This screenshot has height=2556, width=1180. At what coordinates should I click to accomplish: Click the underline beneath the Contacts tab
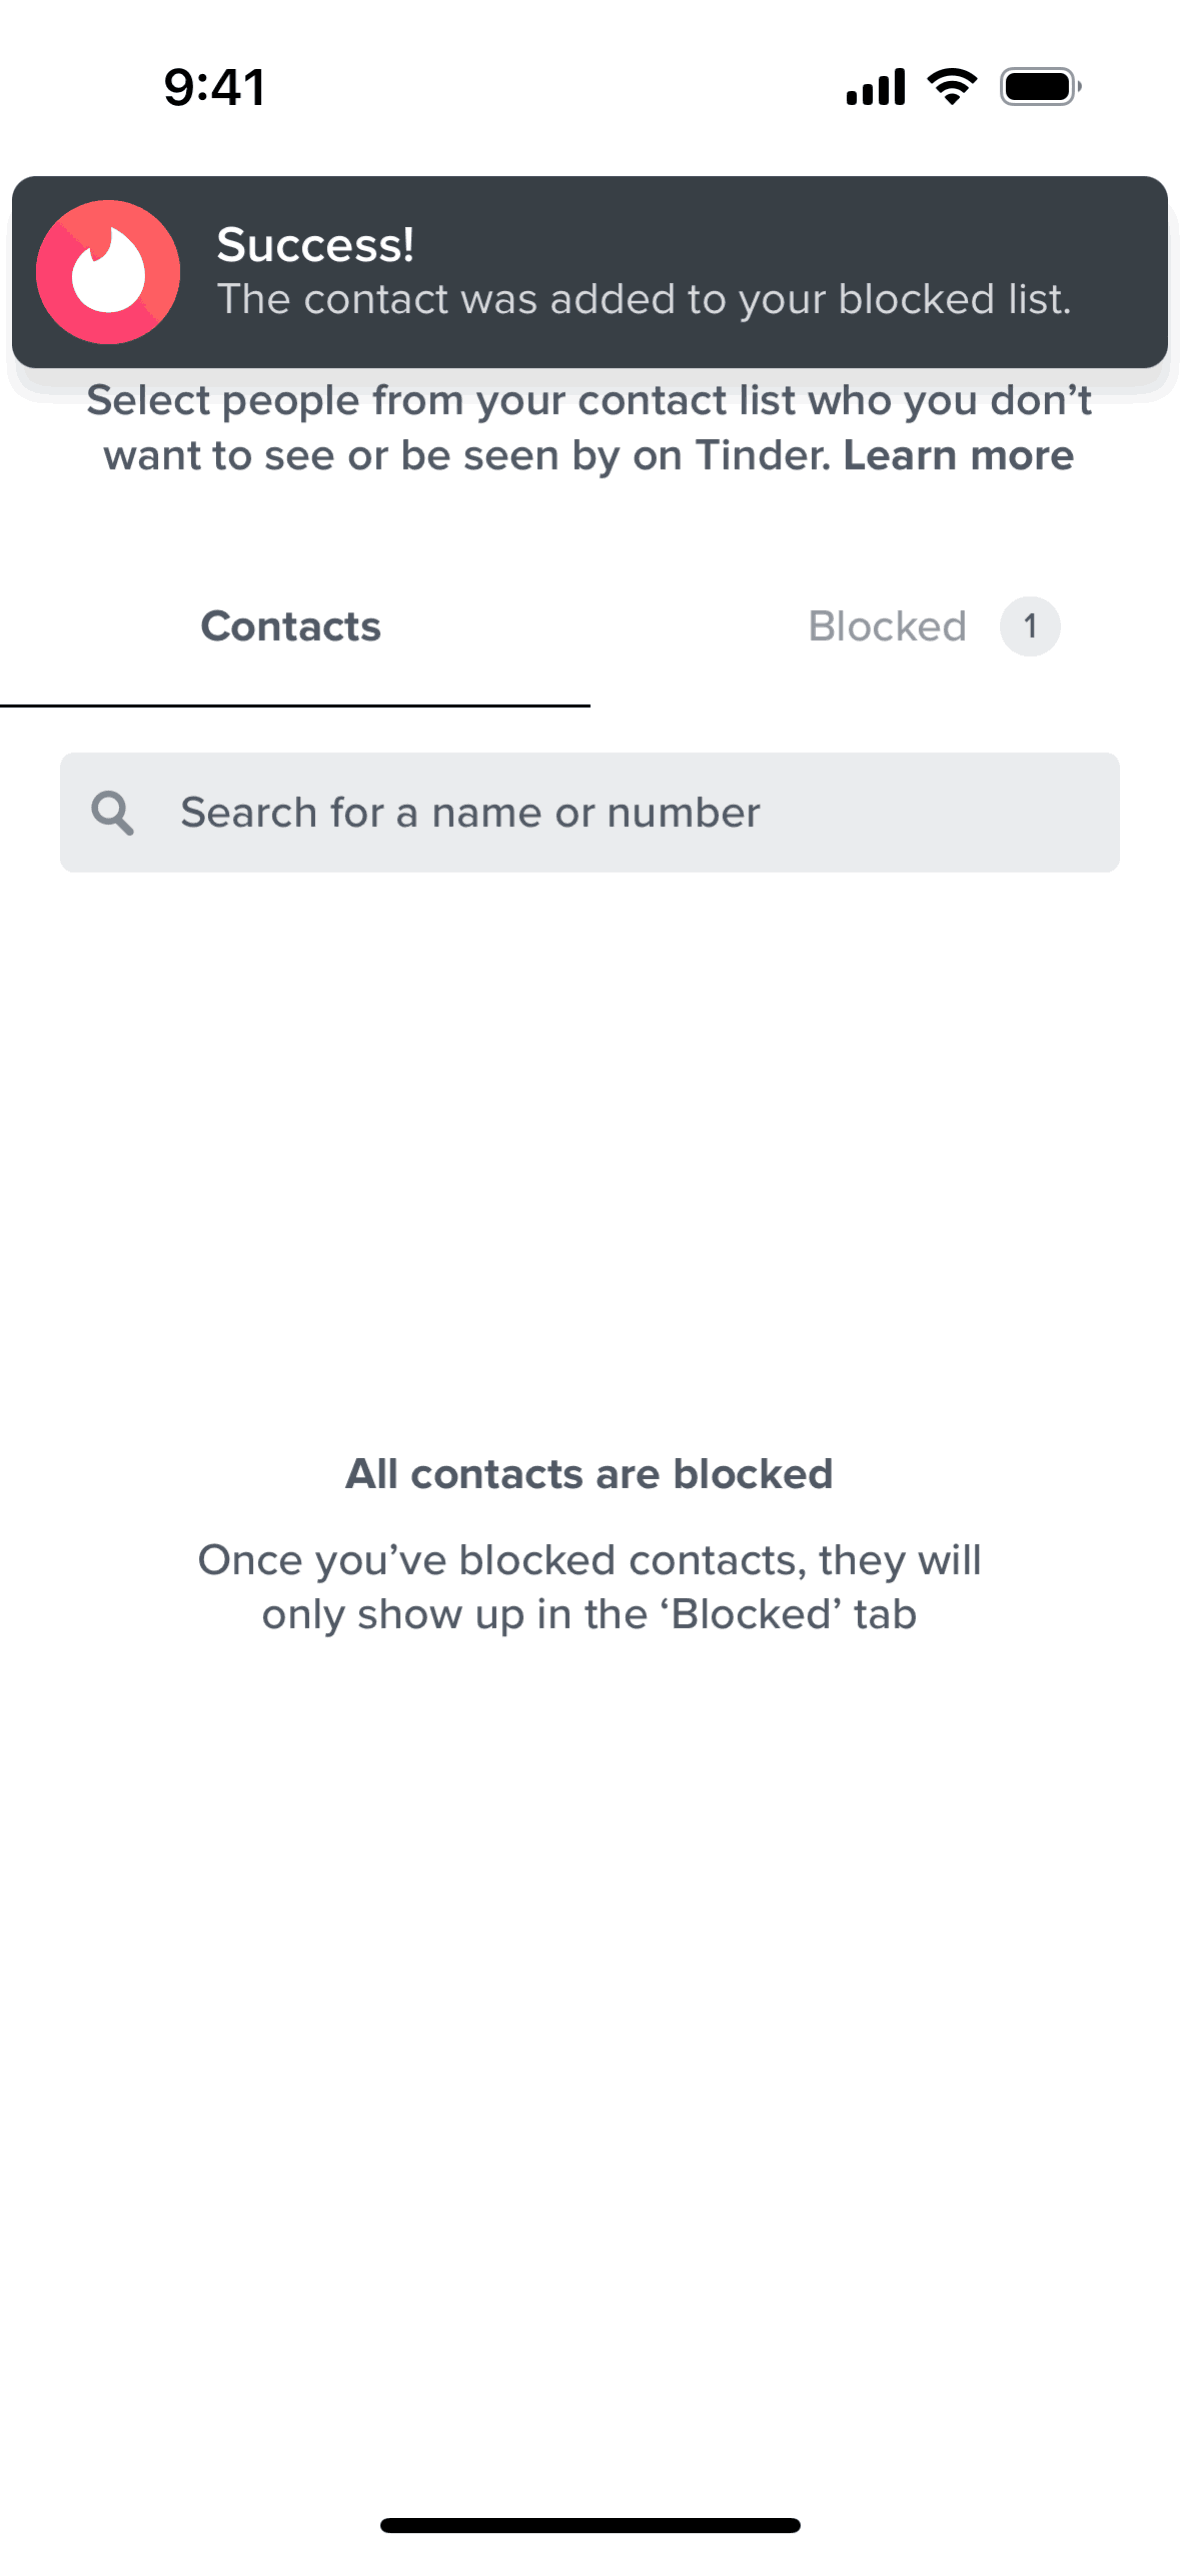tap(295, 705)
